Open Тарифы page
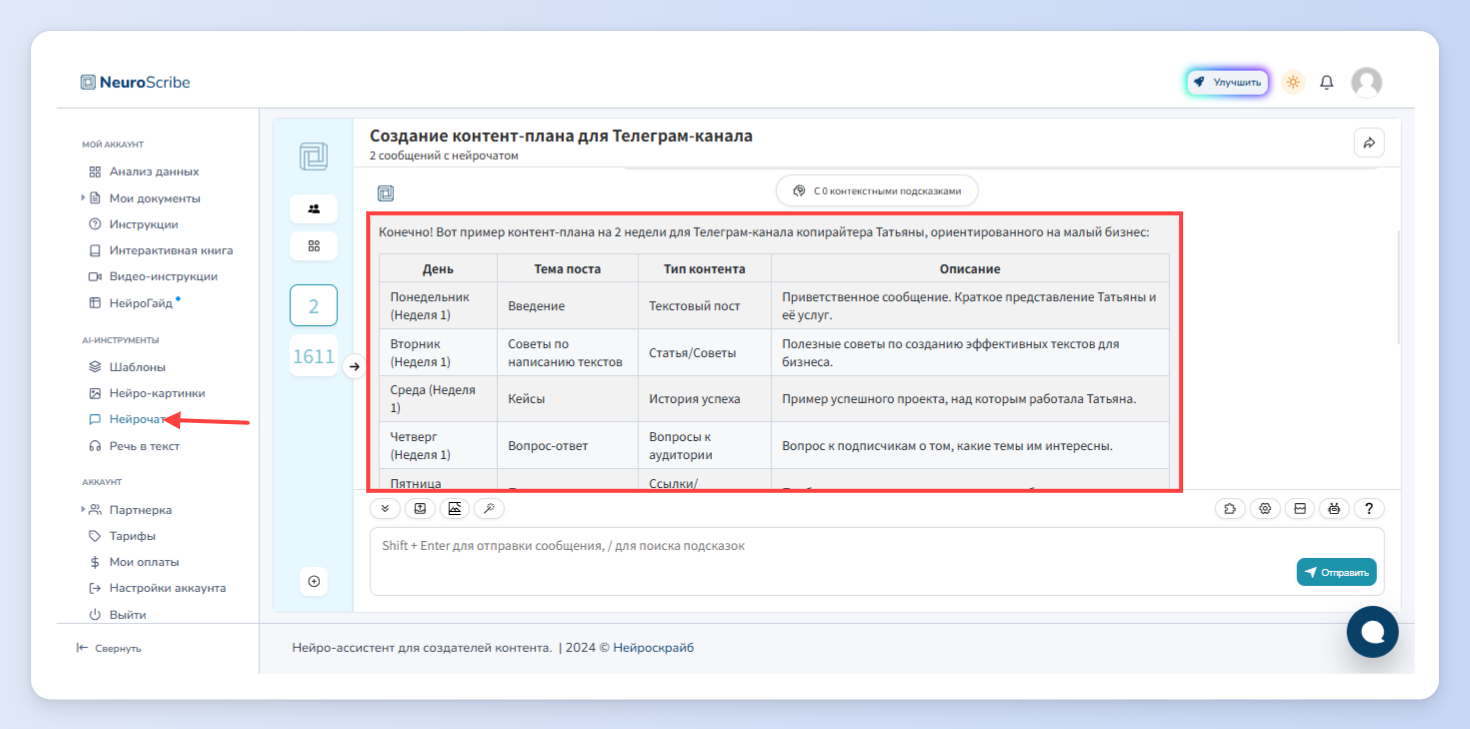1470x729 pixels. tap(132, 536)
